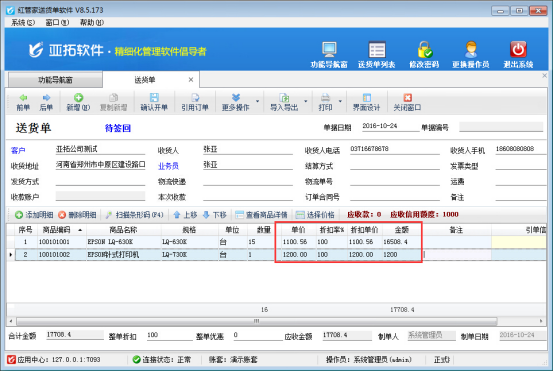The height and width of the screenshot is (371, 553).
Task: Click the 删除明细 button
Action: 77,215
